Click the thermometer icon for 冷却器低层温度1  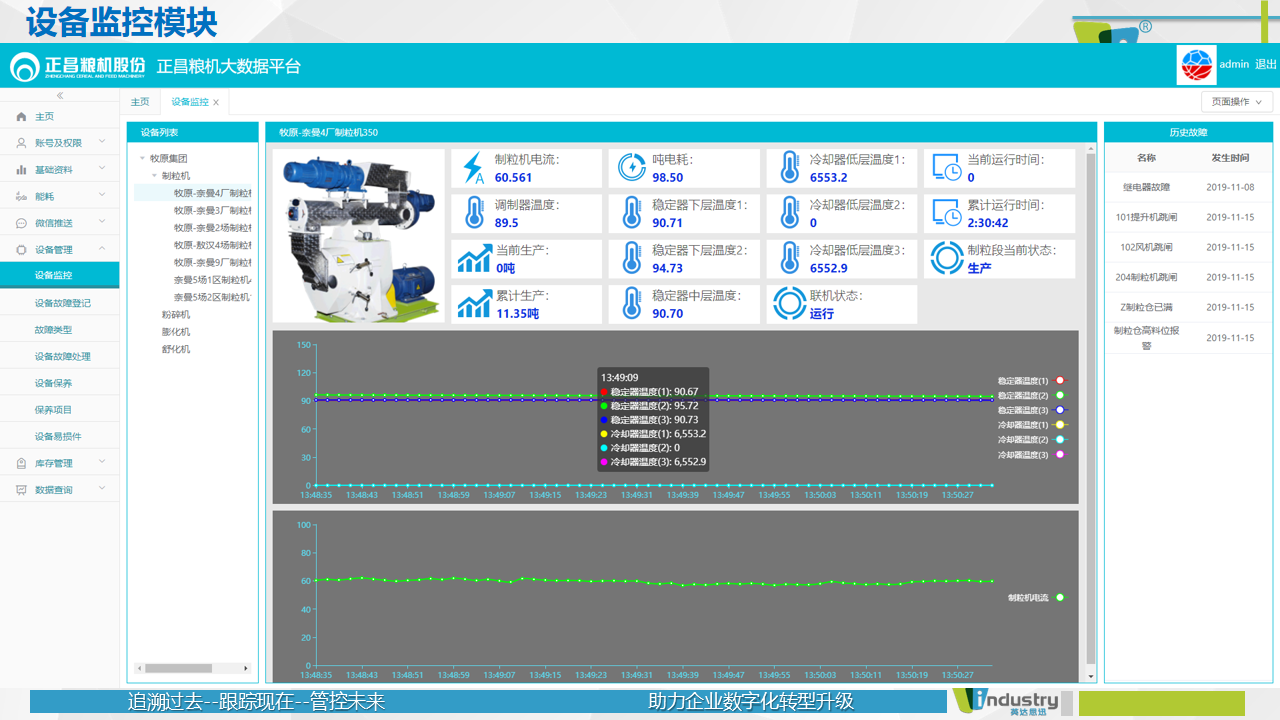[789, 168]
